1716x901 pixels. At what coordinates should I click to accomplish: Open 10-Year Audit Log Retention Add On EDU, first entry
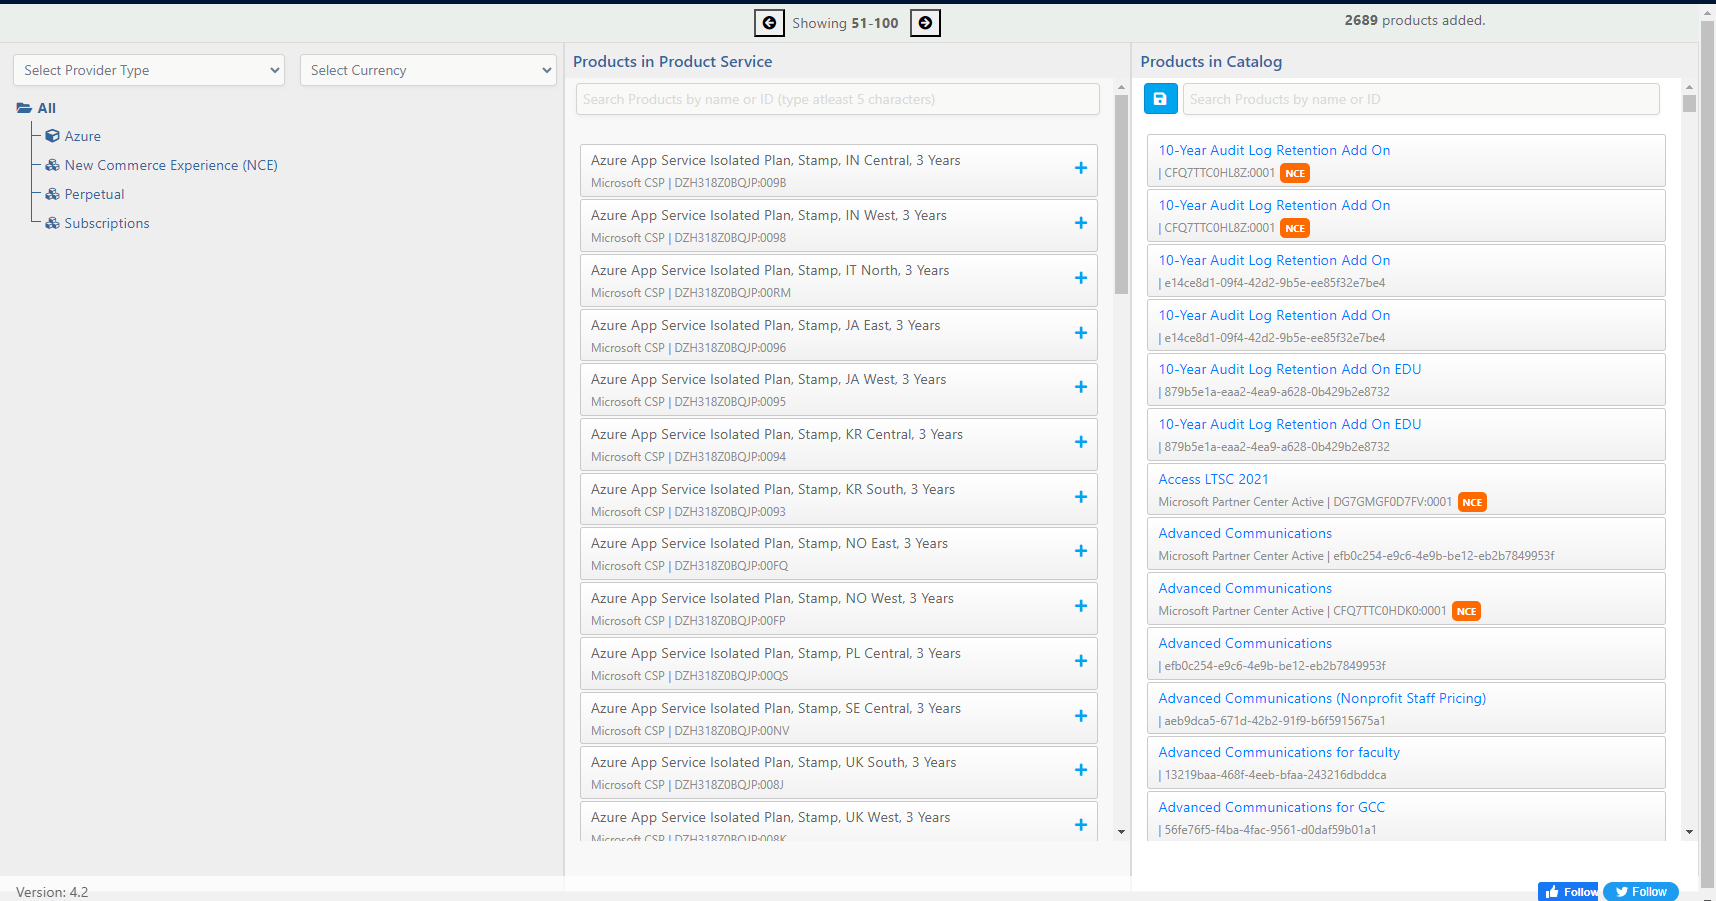[1290, 369]
